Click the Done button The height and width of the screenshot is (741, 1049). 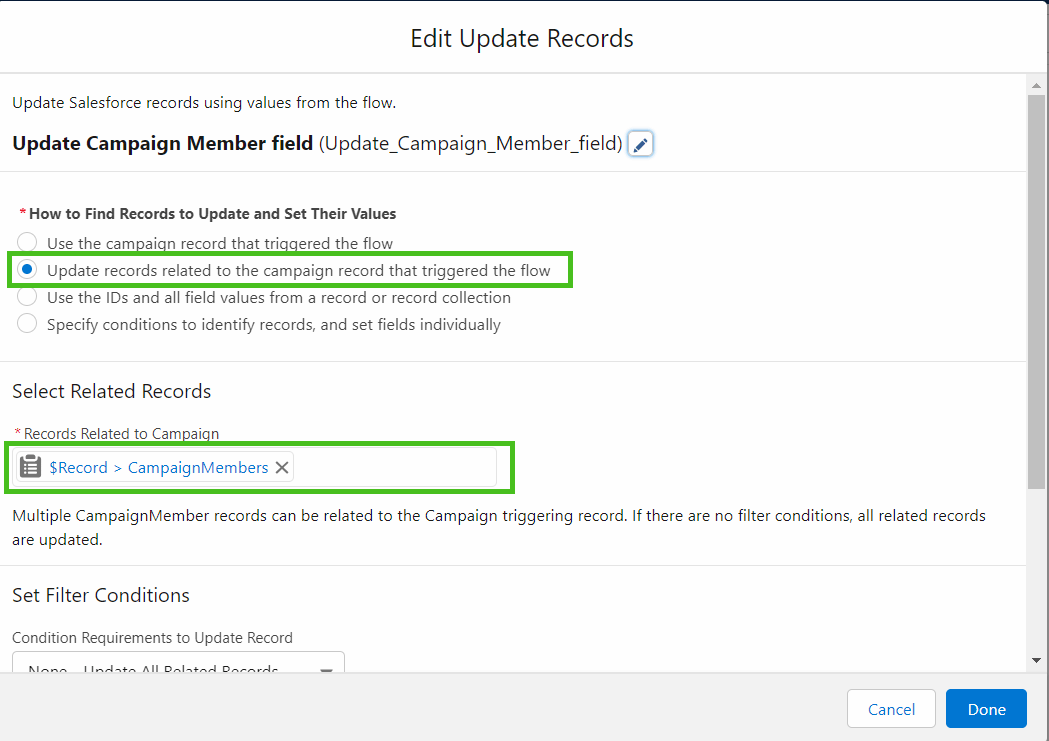click(x=986, y=708)
